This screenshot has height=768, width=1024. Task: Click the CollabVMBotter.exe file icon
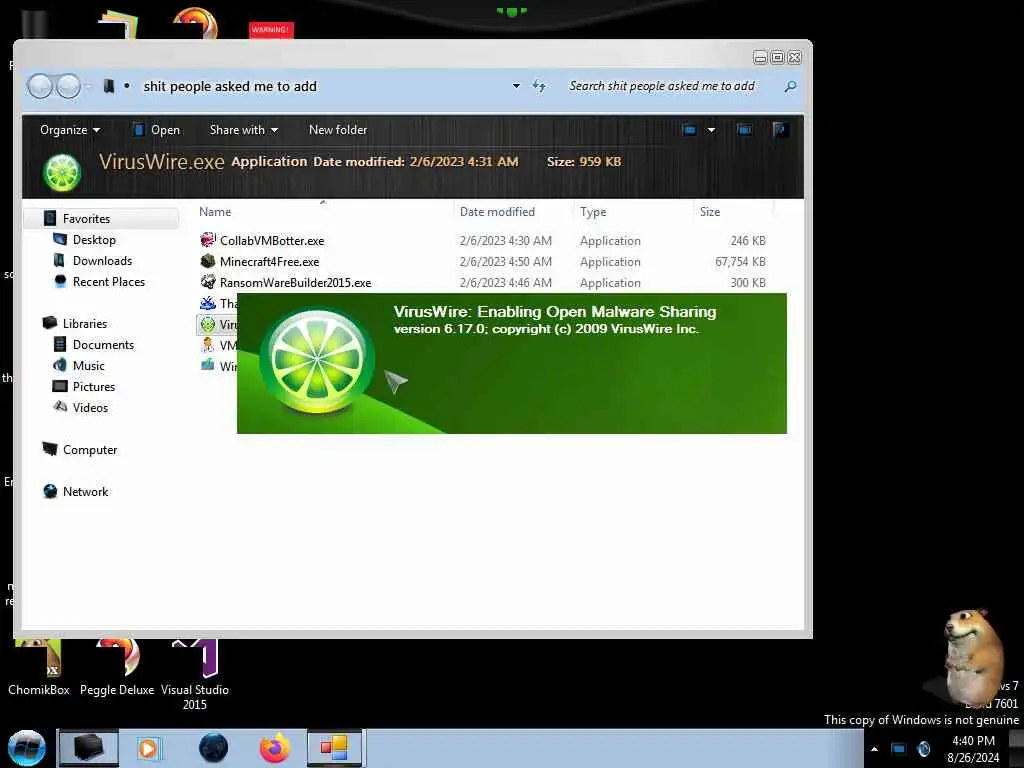click(208, 240)
